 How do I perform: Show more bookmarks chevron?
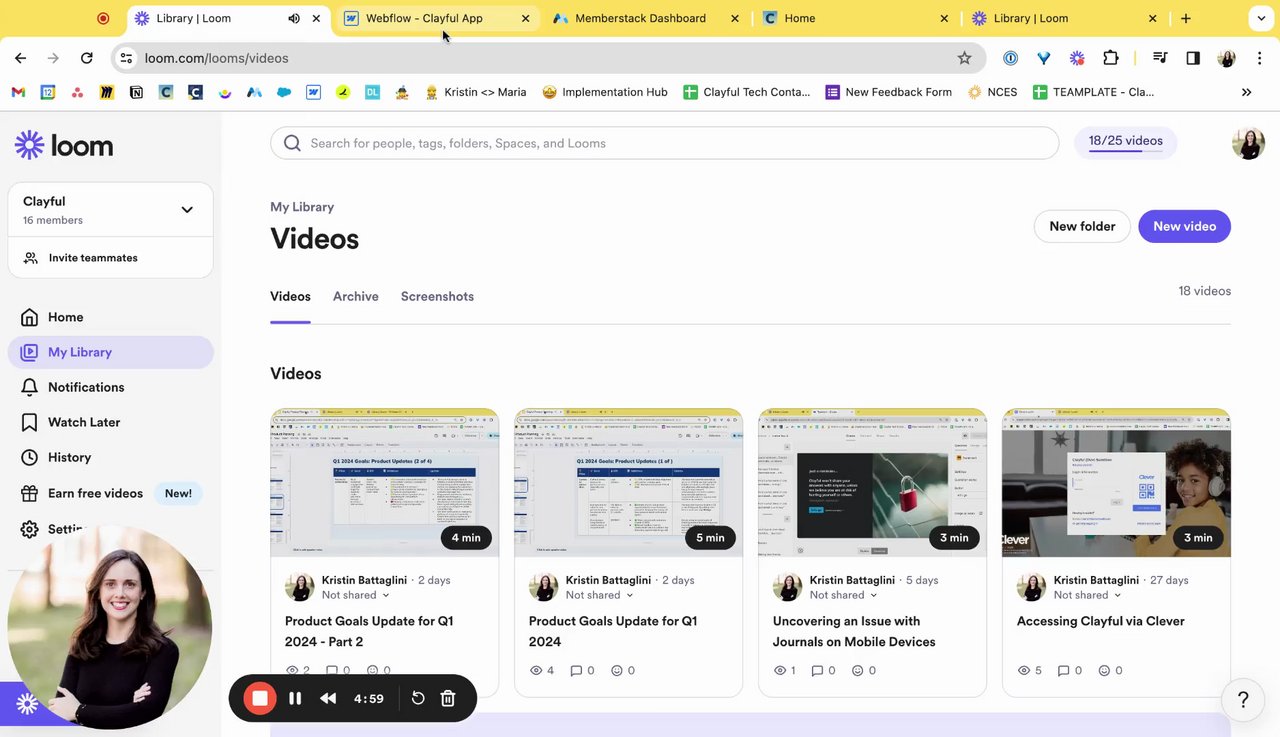pos(1246,92)
